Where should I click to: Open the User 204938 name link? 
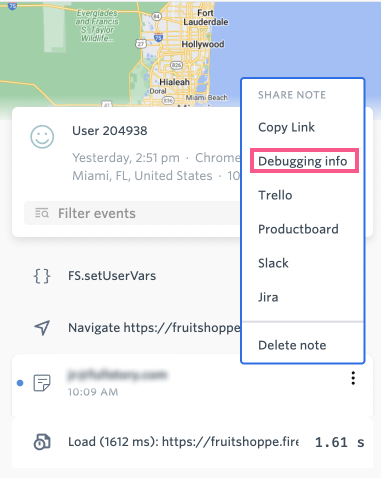(110, 131)
